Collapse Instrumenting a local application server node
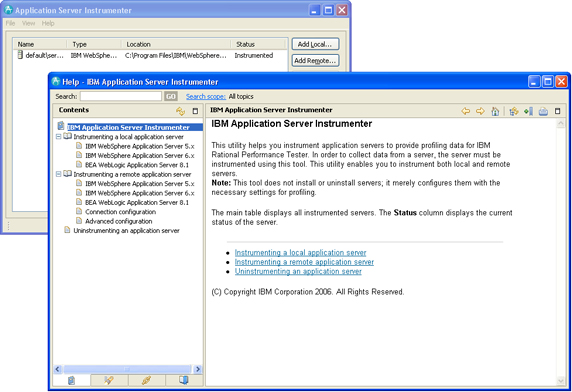This screenshot has height=392, width=572. coord(58,137)
